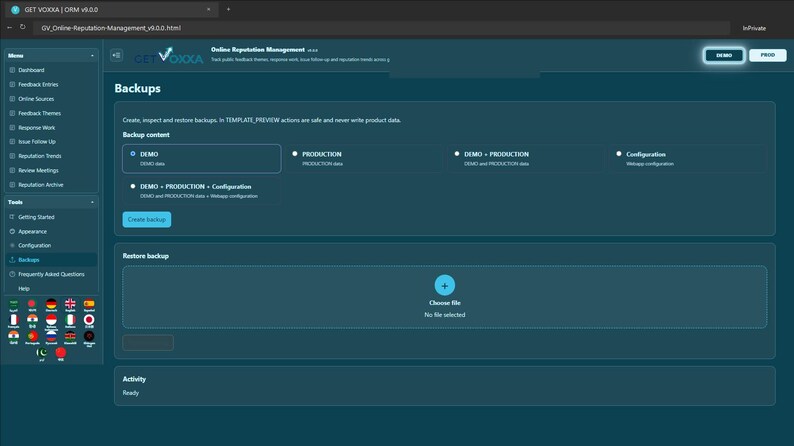Open Review Meetings page
The image size is (794, 446).
(x=51, y=171)
